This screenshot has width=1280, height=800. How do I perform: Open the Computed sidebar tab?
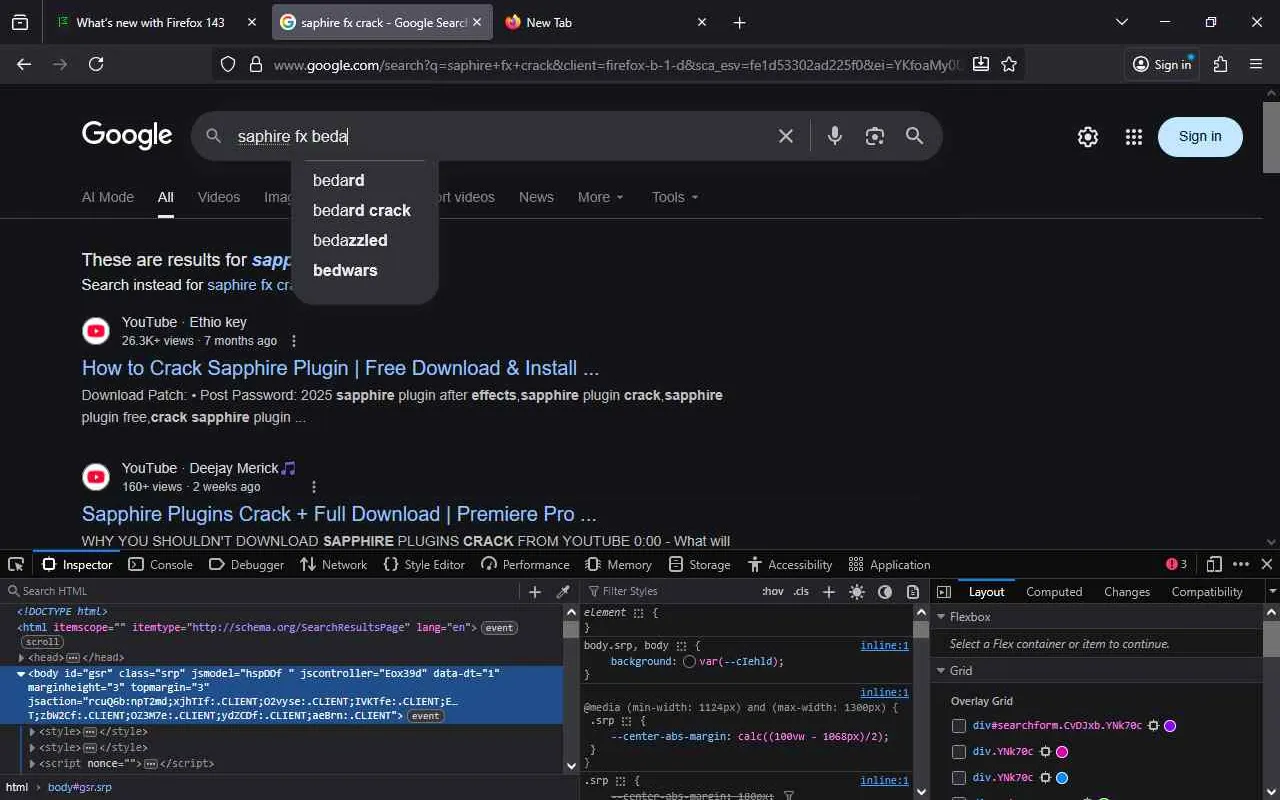click(x=1054, y=592)
